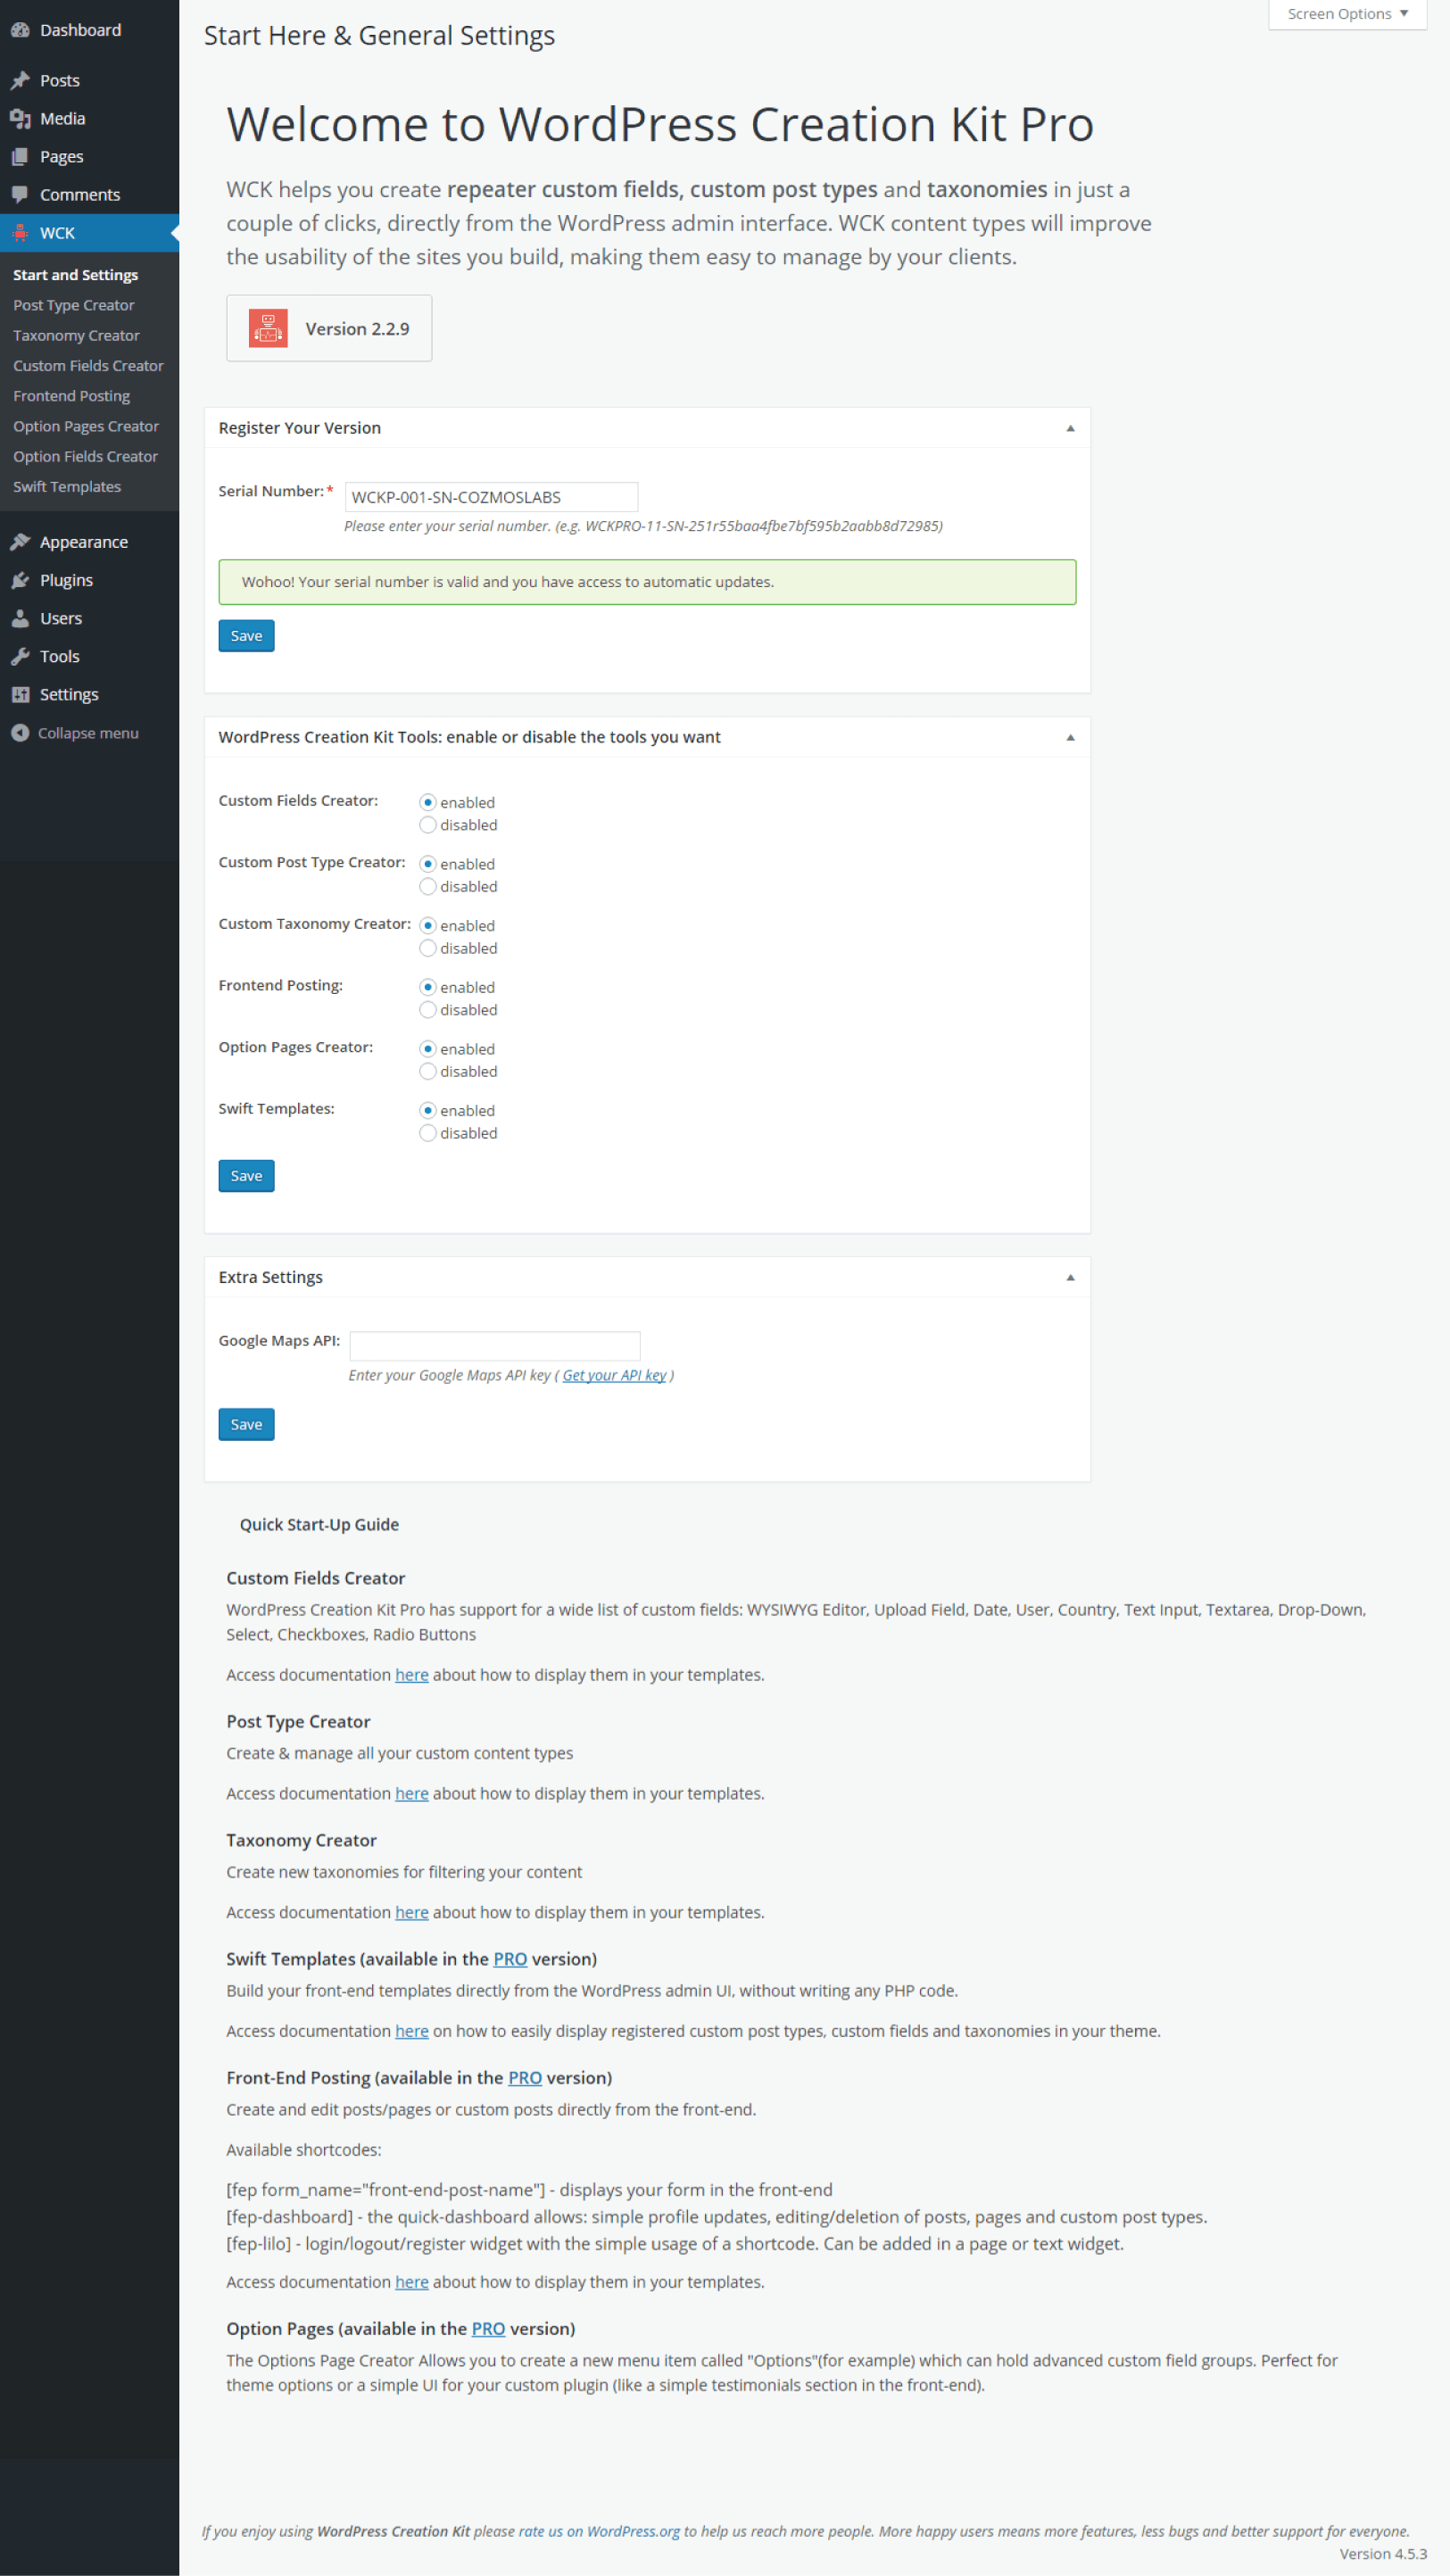The image size is (1450, 2576).
Task: Save the Extra Settings form
Action: [x=246, y=1424]
